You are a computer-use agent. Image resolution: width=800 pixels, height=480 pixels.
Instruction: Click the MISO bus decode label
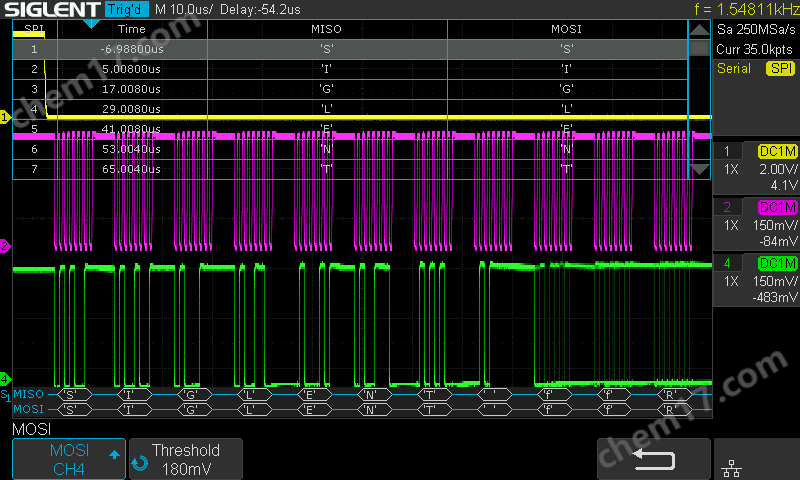click(29, 394)
